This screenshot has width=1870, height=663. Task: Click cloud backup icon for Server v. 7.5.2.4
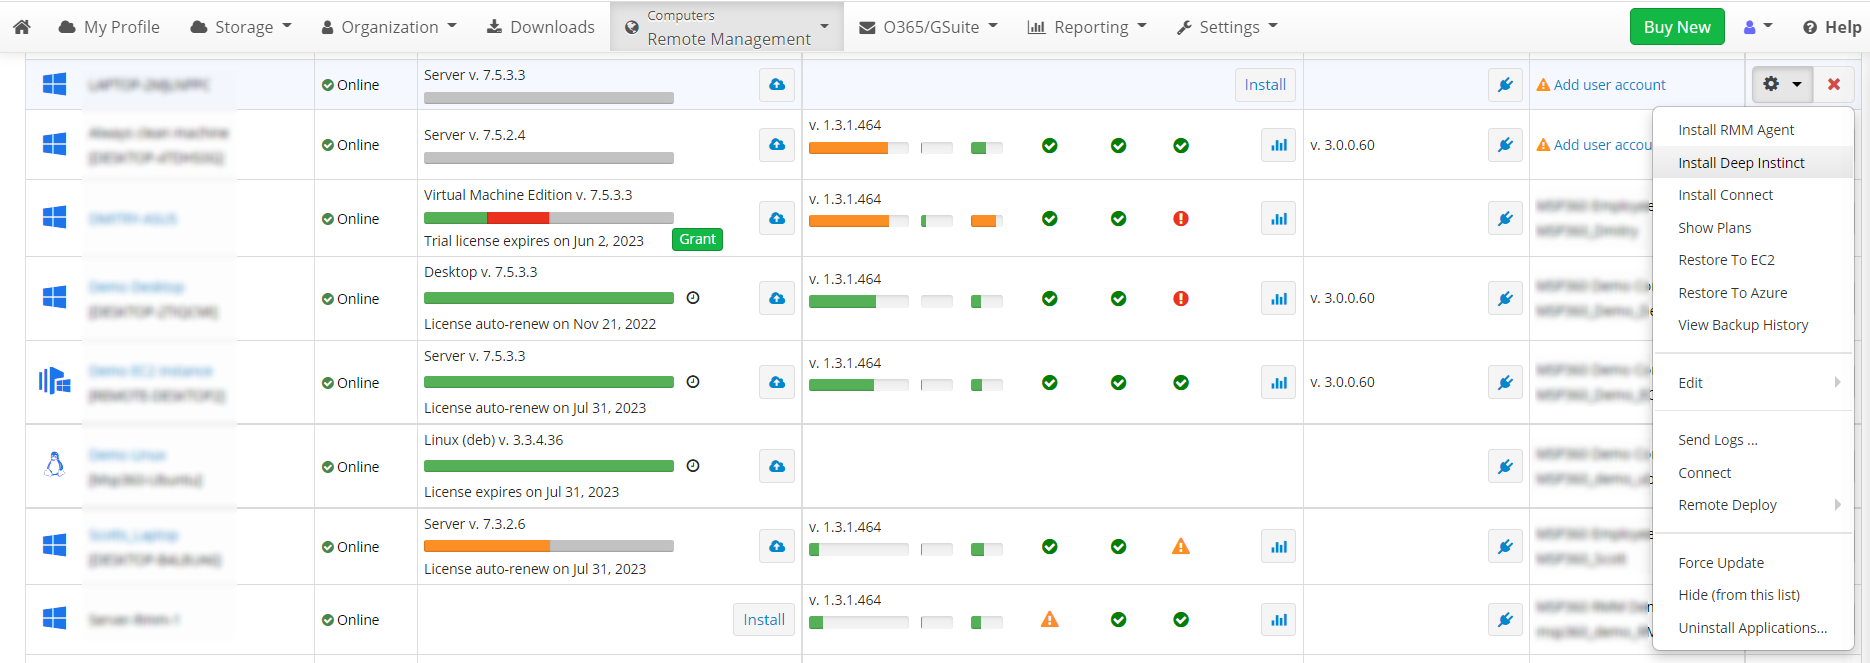coord(777,145)
